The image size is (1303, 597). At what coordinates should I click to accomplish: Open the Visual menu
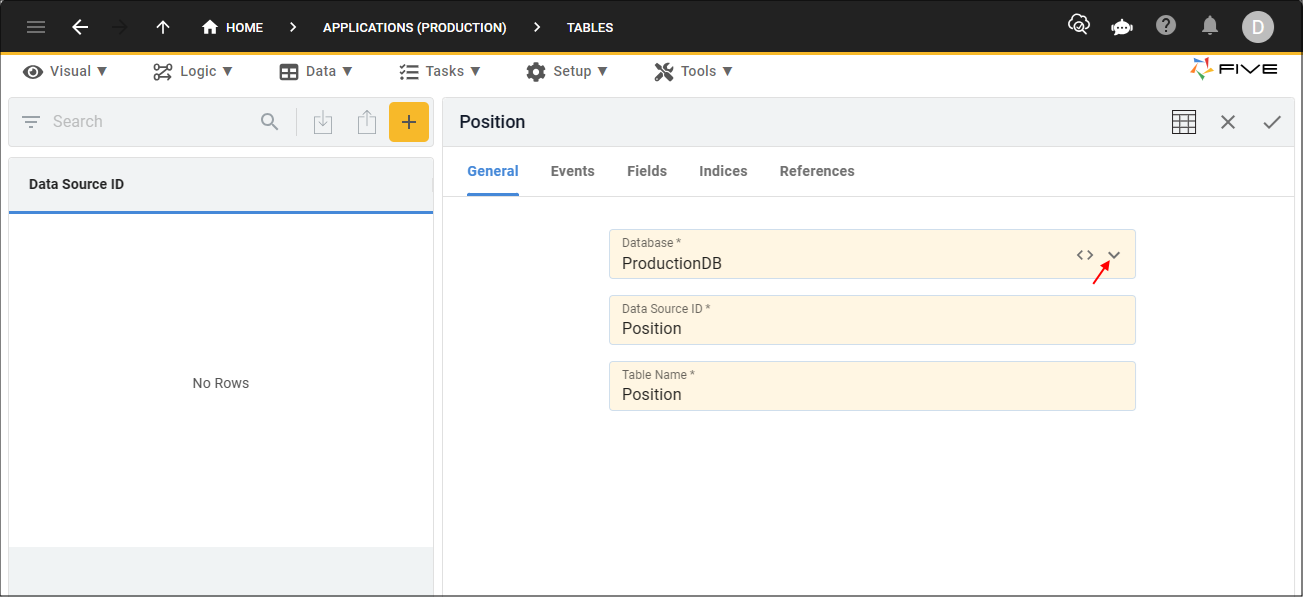(66, 71)
